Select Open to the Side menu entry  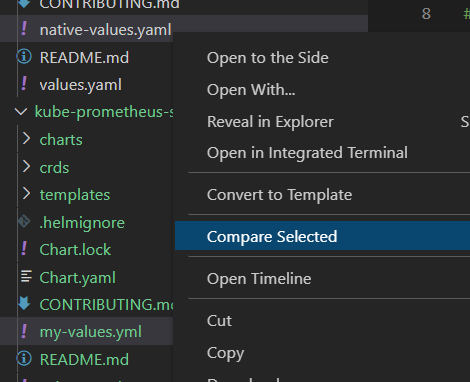coord(268,58)
